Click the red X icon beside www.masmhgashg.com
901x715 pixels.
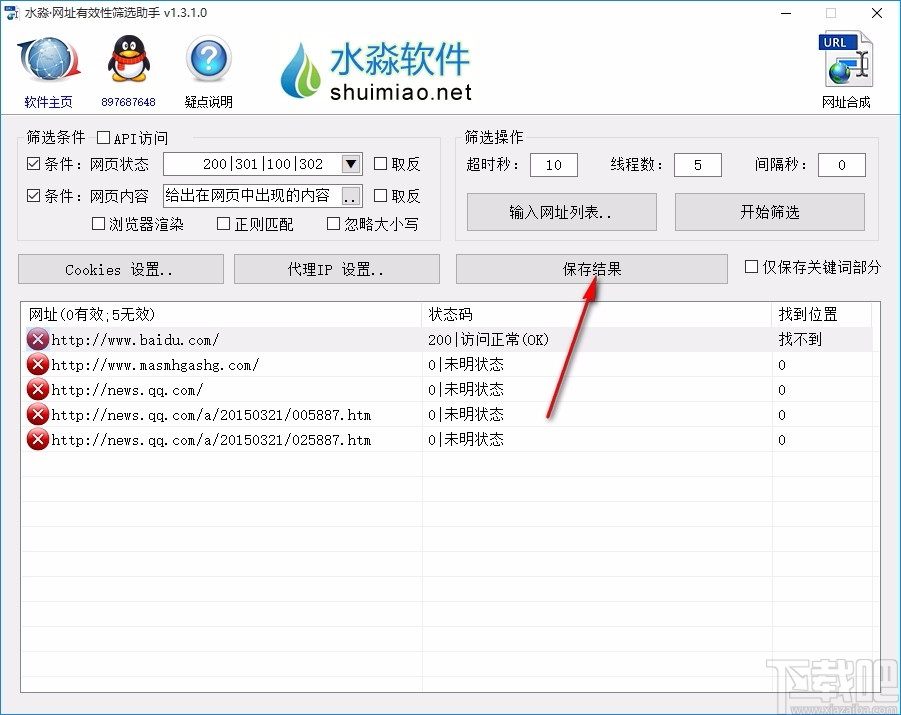coord(37,364)
